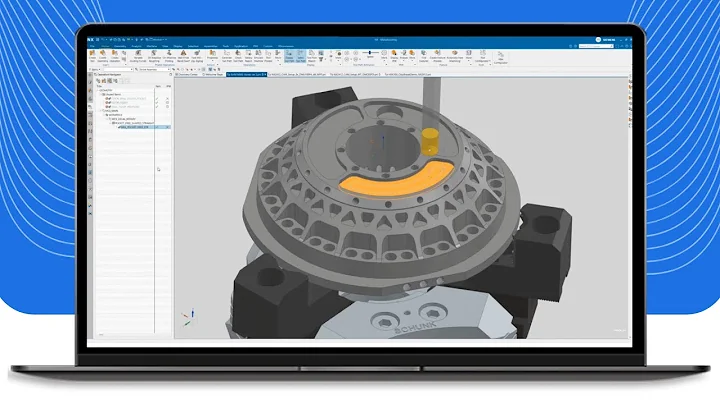Switch to the Tools ribbon tab

(225, 46)
